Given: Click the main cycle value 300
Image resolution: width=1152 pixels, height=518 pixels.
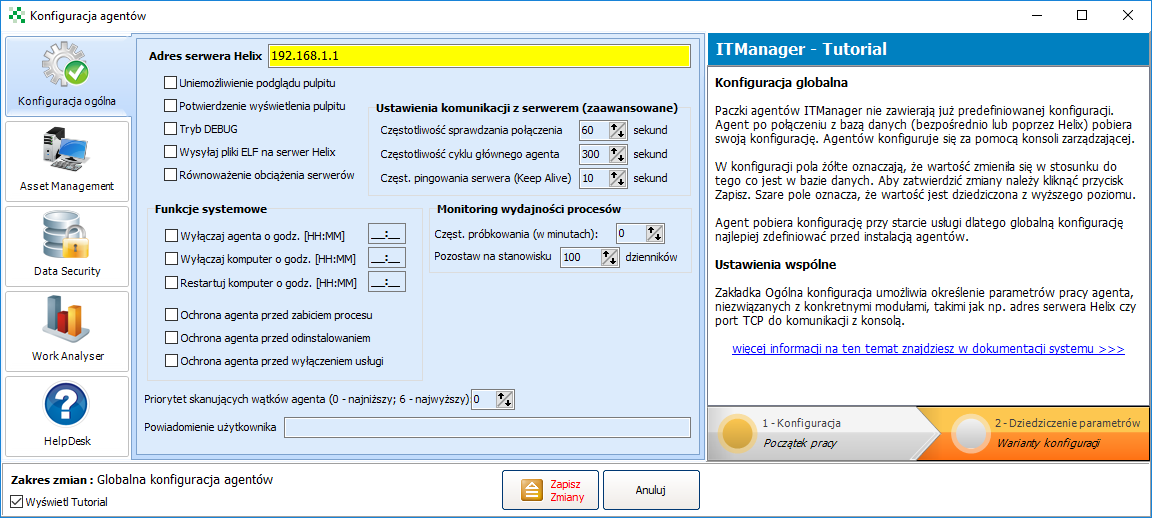Looking at the screenshot, I should click(x=594, y=154).
